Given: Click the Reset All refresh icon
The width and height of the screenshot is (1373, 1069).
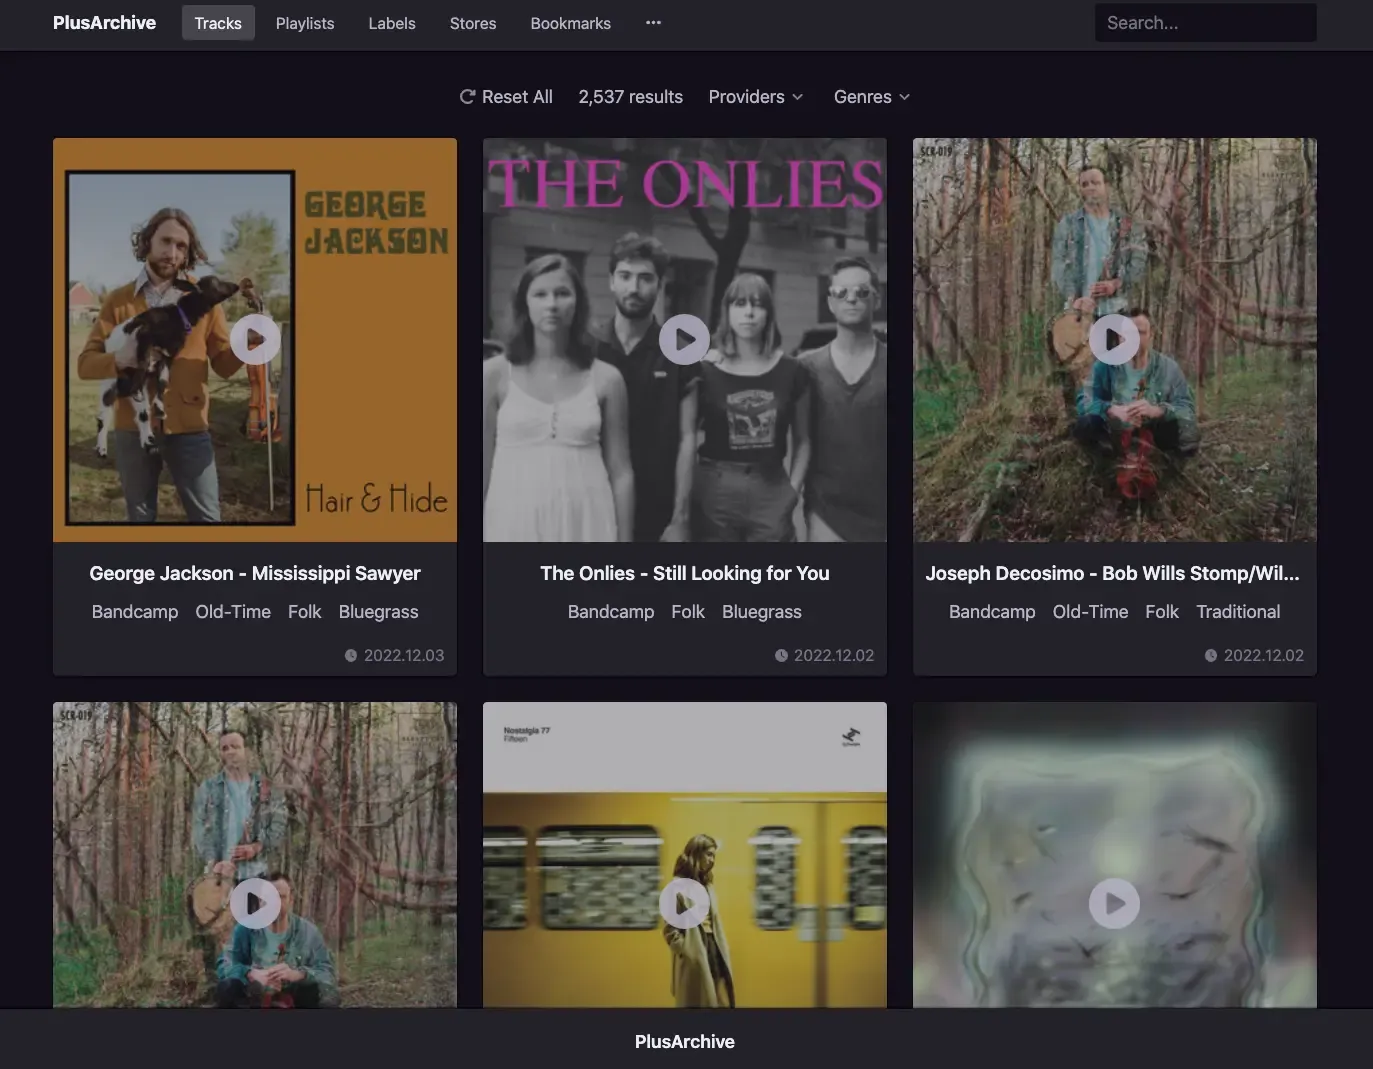Looking at the screenshot, I should [467, 97].
